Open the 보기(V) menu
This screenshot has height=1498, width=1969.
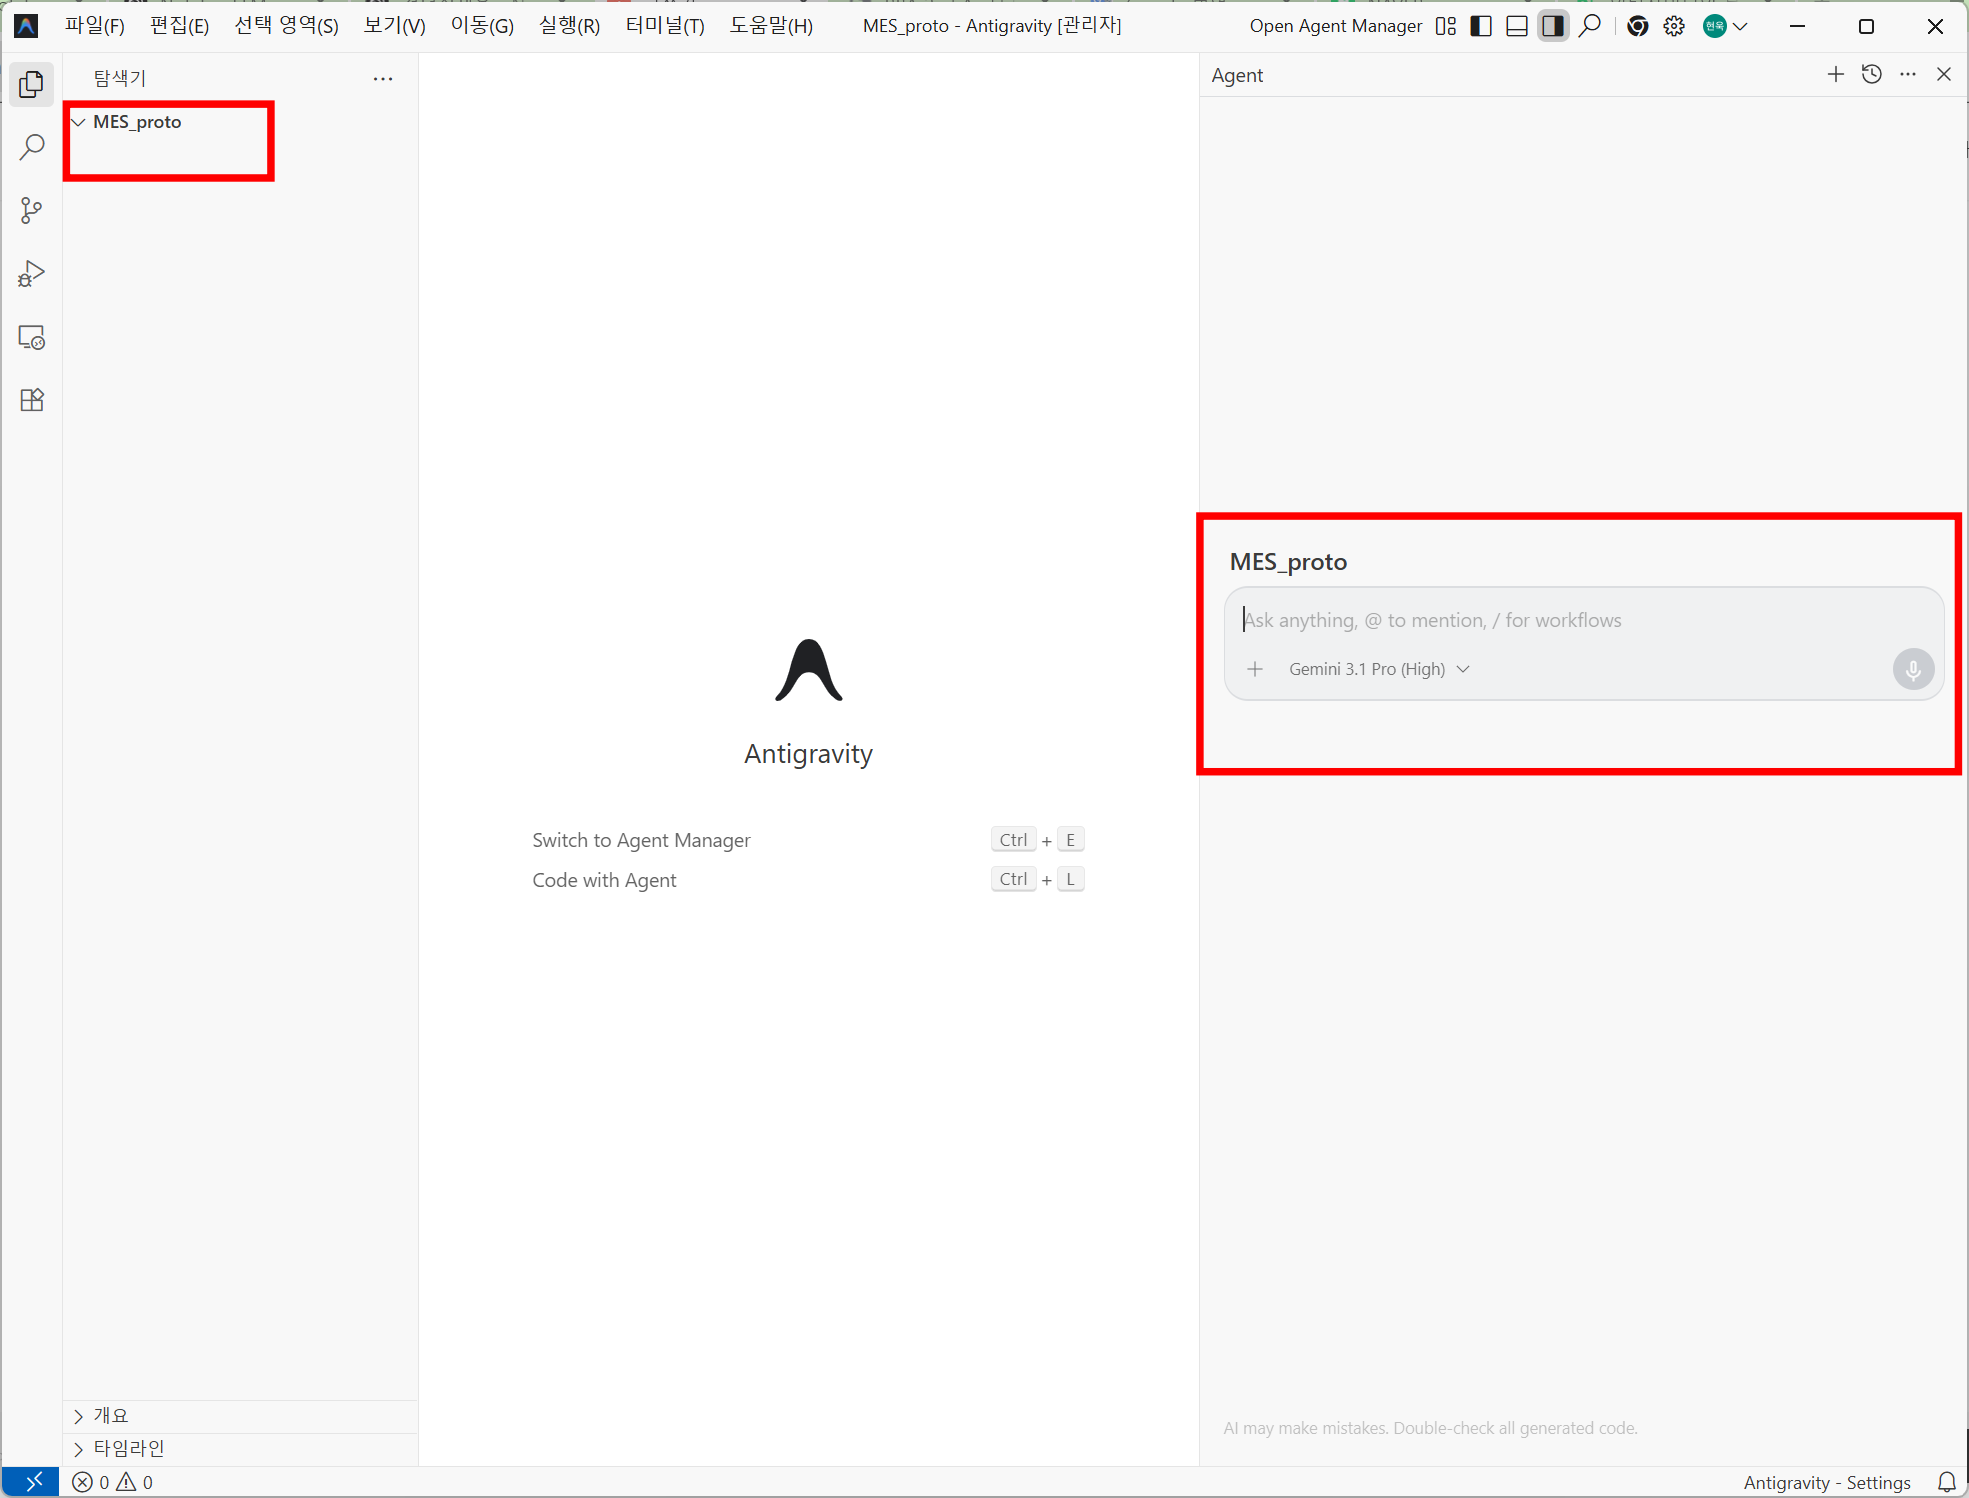395,26
